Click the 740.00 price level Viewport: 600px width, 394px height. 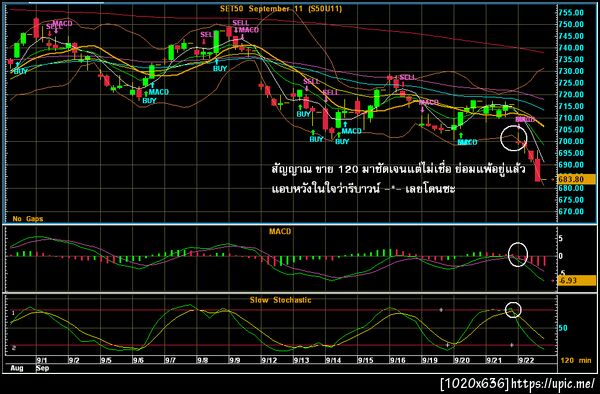(x=571, y=48)
